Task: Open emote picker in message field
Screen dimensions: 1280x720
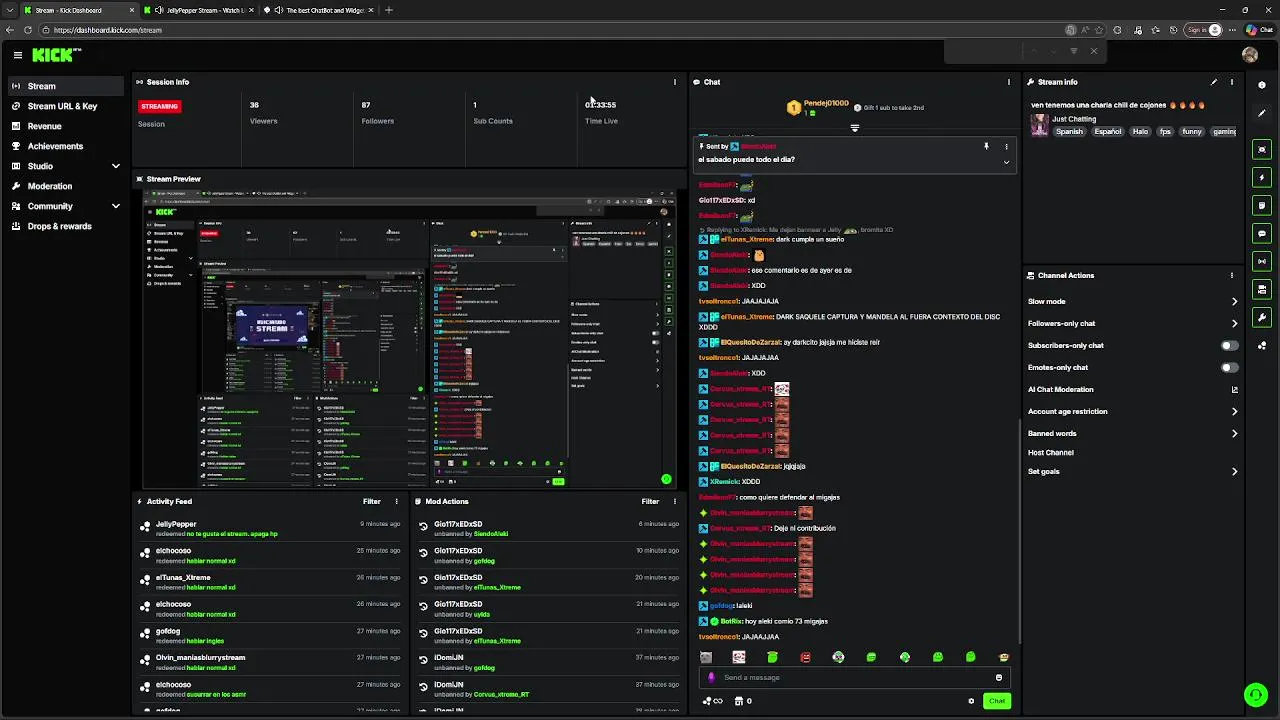Action: [x=998, y=677]
